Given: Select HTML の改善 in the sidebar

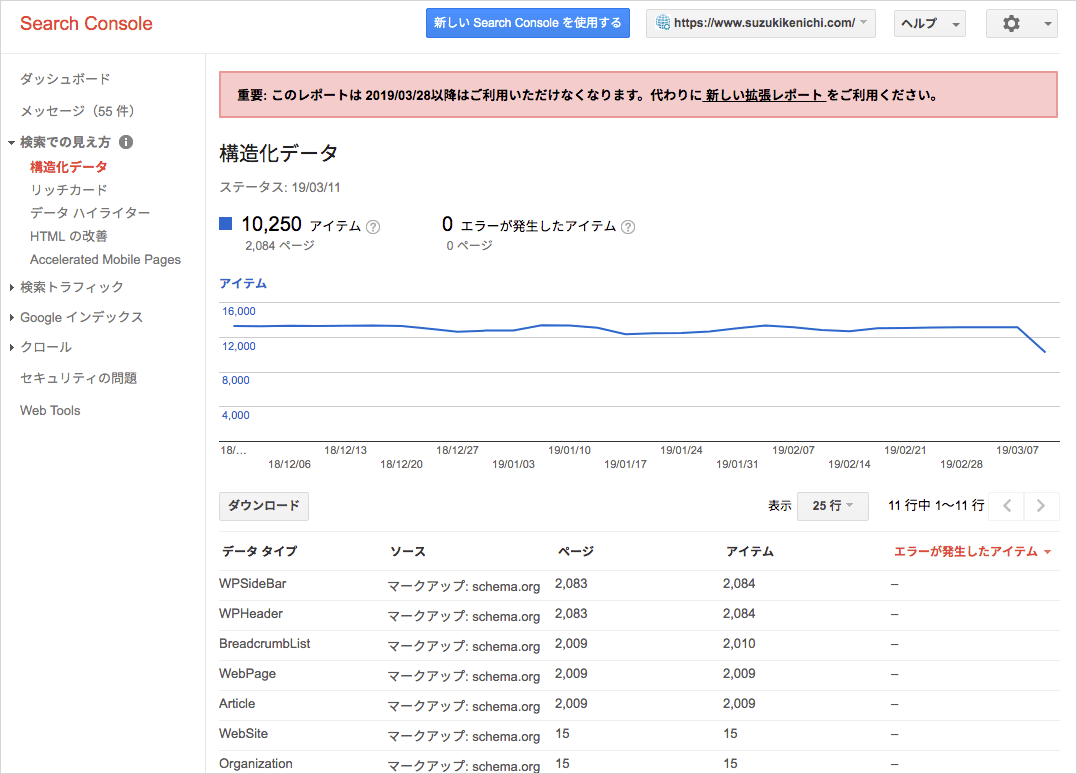Looking at the screenshot, I should pos(69,236).
